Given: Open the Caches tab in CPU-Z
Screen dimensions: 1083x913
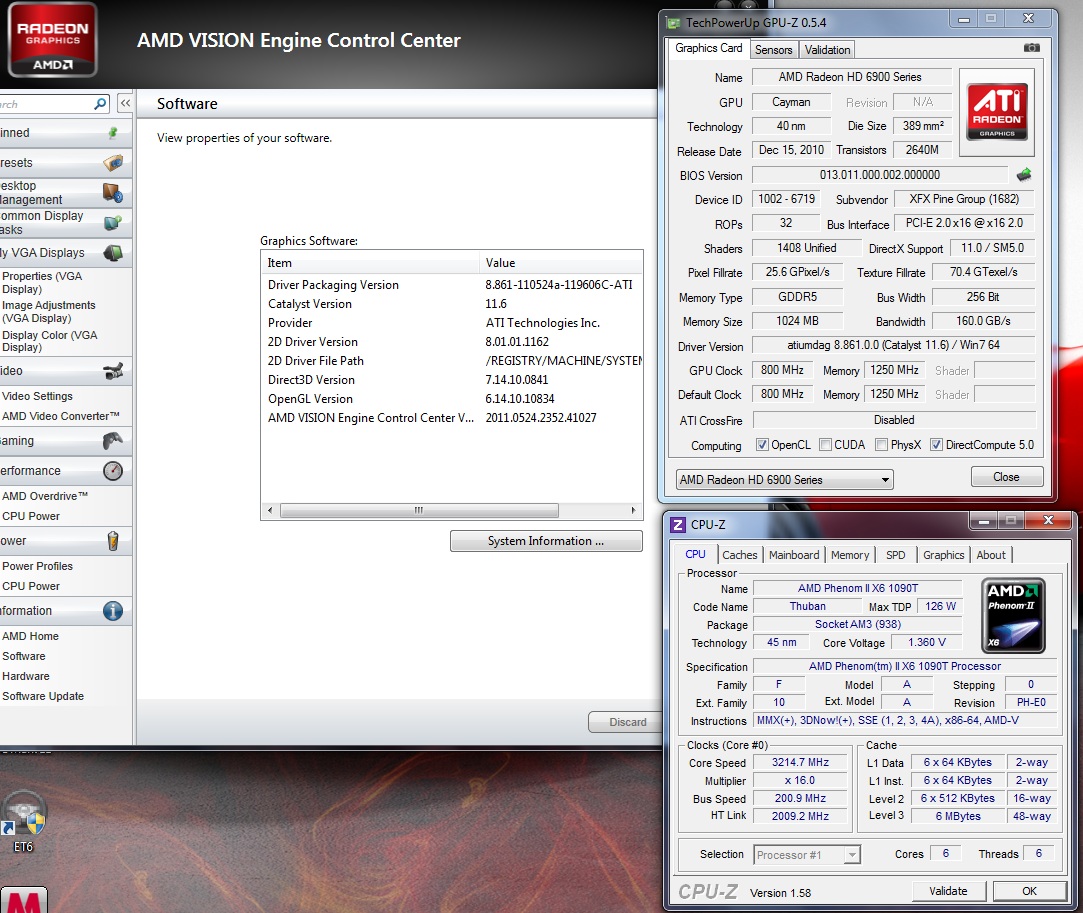Looking at the screenshot, I should (x=740, y=555).
